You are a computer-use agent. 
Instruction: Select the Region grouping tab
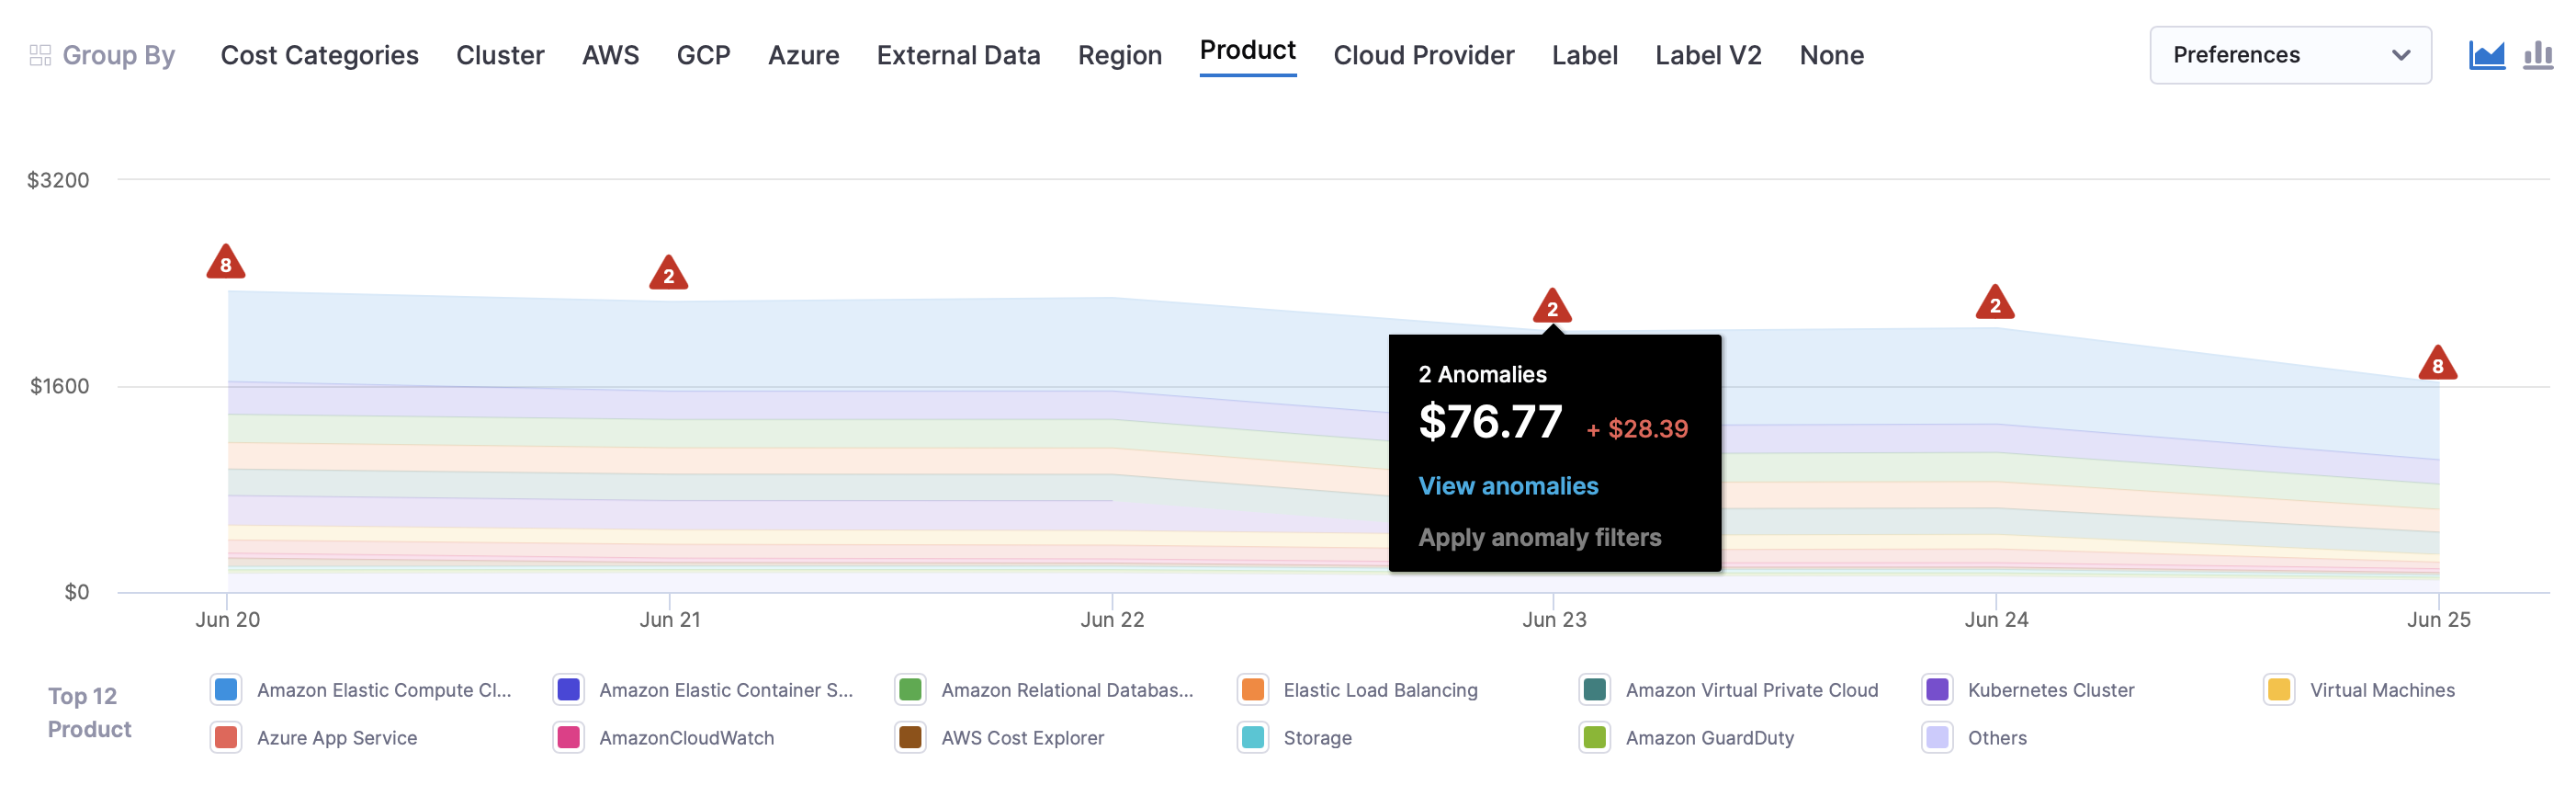pos(1119,55)
